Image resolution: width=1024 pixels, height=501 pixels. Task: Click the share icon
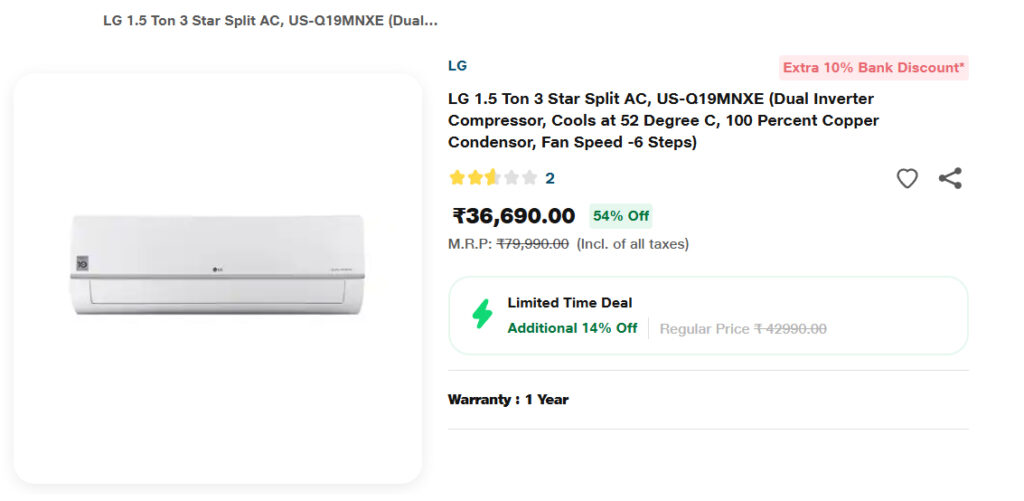(950, 179)
